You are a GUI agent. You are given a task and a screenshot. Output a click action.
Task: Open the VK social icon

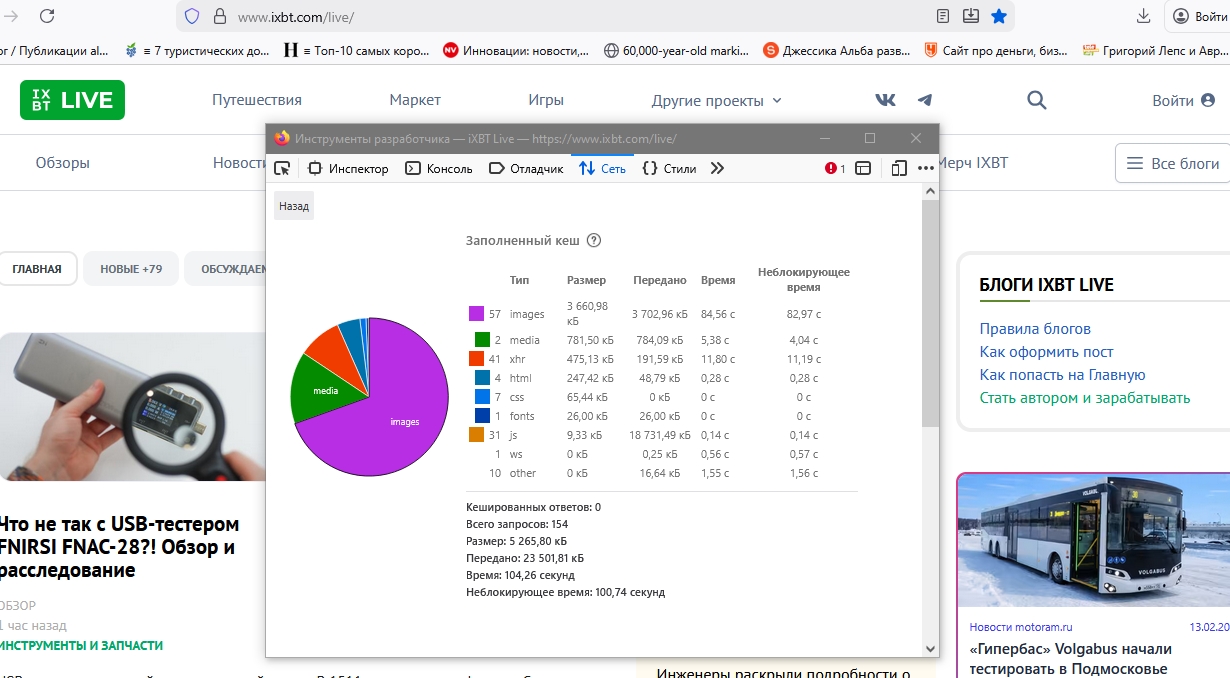coord(886,100)
